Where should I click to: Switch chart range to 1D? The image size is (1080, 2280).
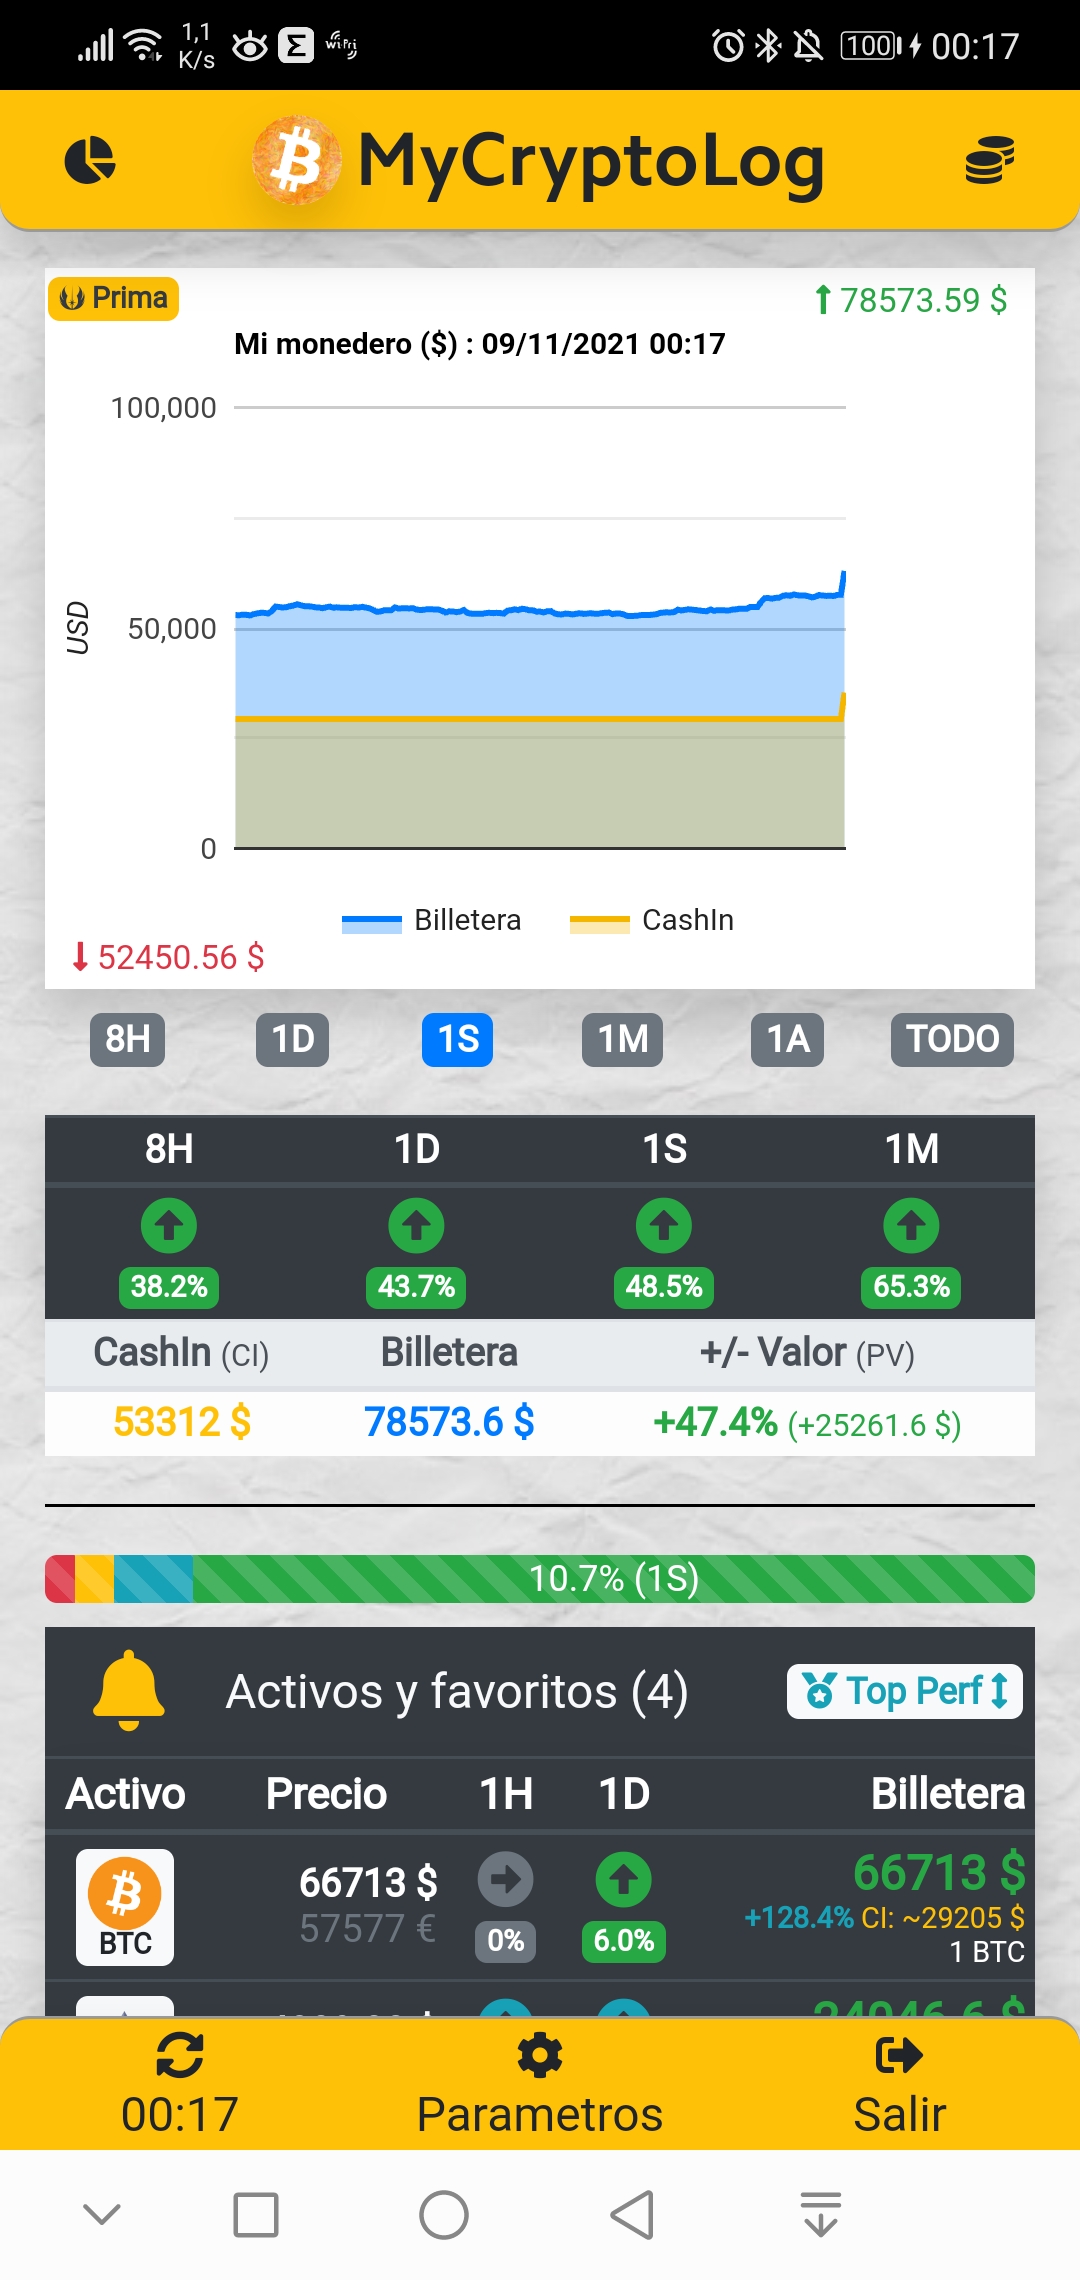(x=293, y=1040)
